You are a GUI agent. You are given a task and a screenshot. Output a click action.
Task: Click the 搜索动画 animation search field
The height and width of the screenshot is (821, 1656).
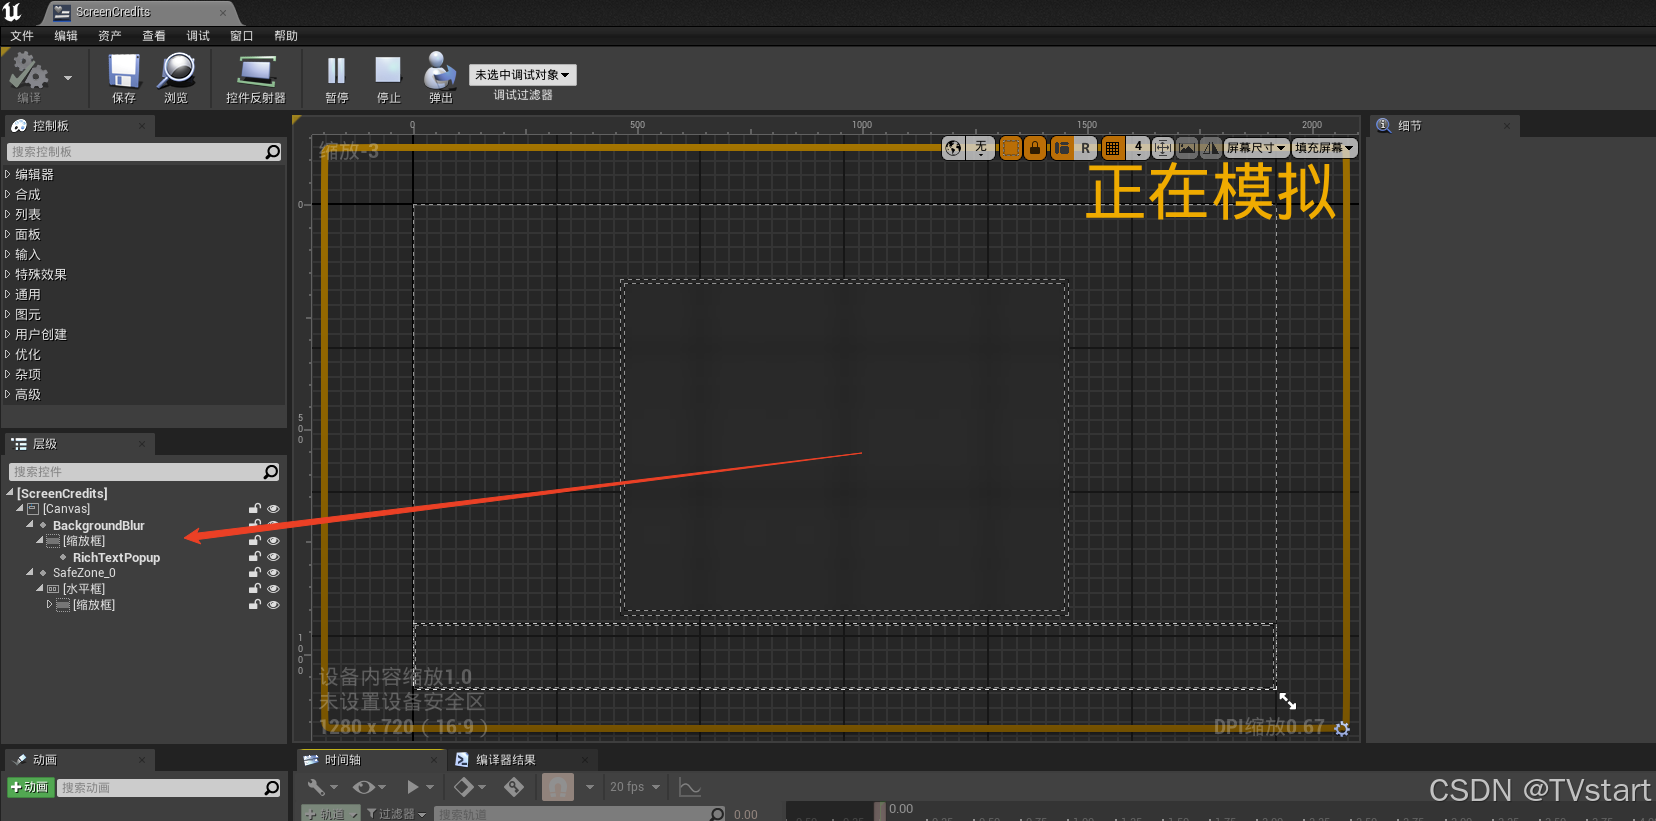tap(169, 788)
